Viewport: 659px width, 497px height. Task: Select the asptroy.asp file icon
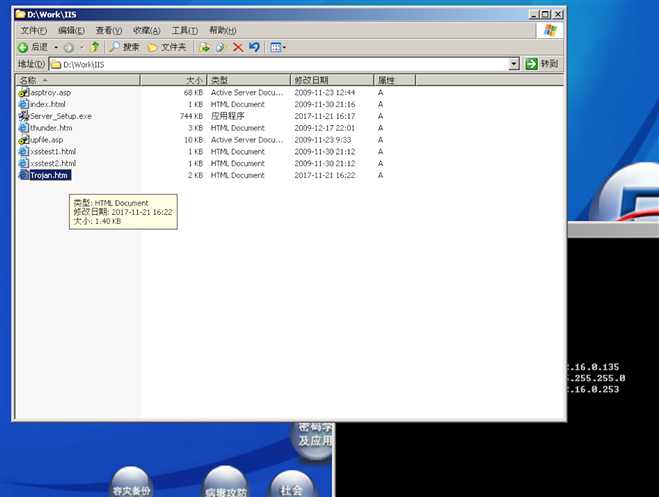coord(24,92)
